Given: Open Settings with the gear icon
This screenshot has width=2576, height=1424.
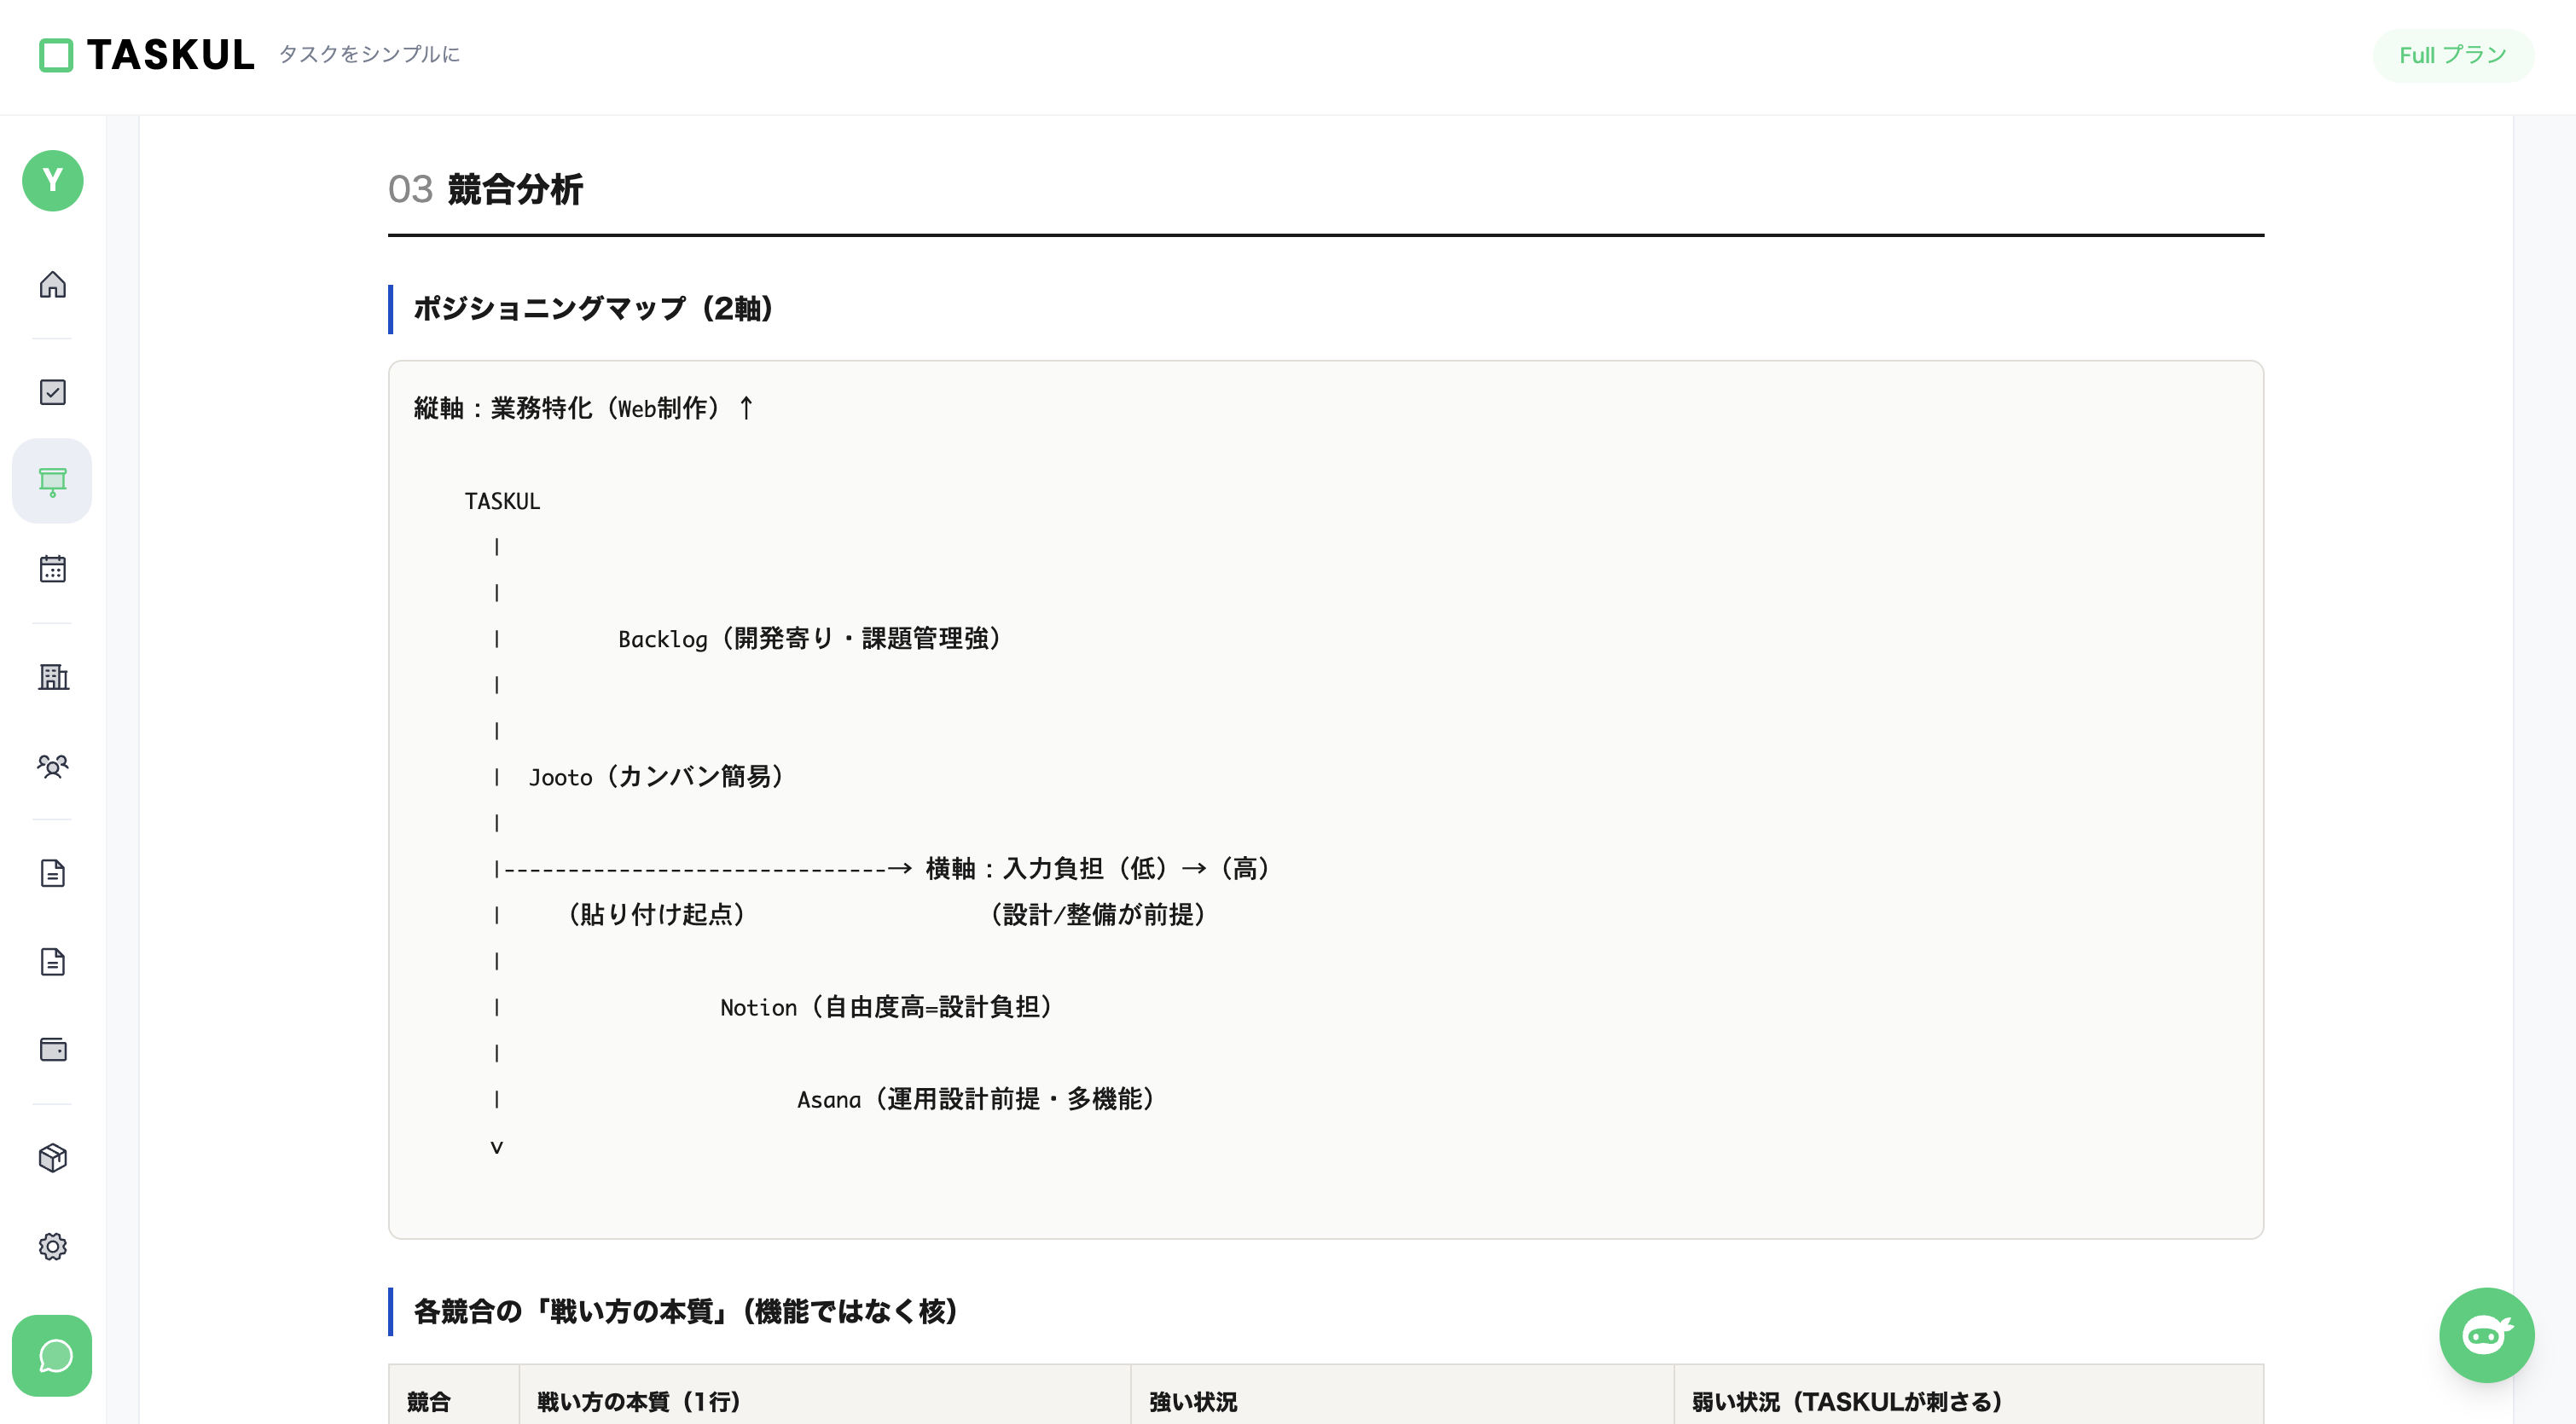Looking at the screenshot, I should (52, 1247).
